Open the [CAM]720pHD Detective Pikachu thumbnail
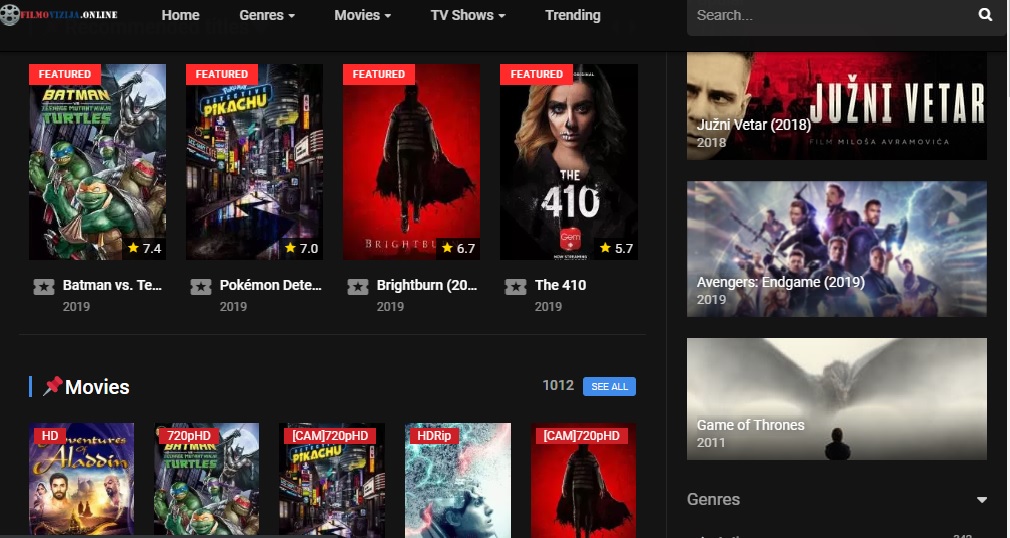Viewport: 1010px width, 538px height. point(332,479)
